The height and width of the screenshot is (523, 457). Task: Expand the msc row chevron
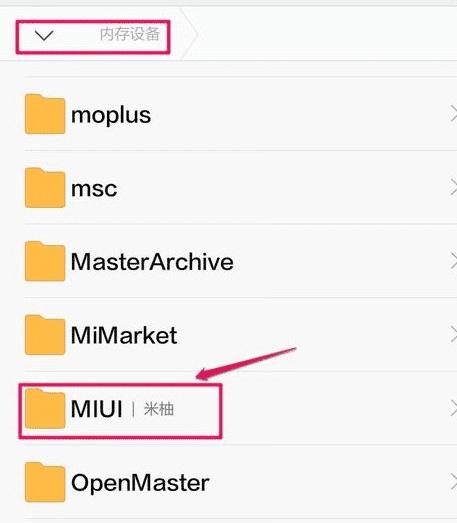coord(453,188)
